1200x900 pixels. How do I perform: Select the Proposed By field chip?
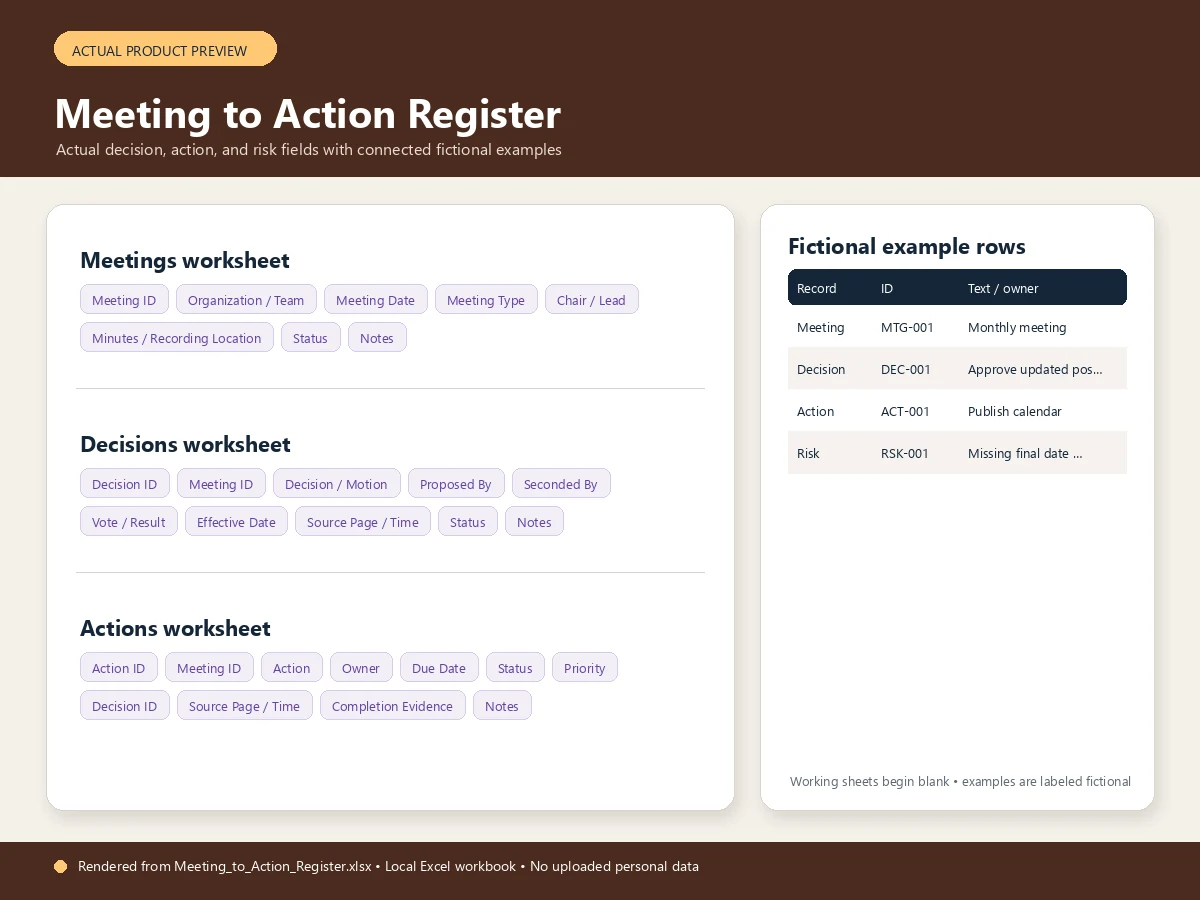coord(456,484)
